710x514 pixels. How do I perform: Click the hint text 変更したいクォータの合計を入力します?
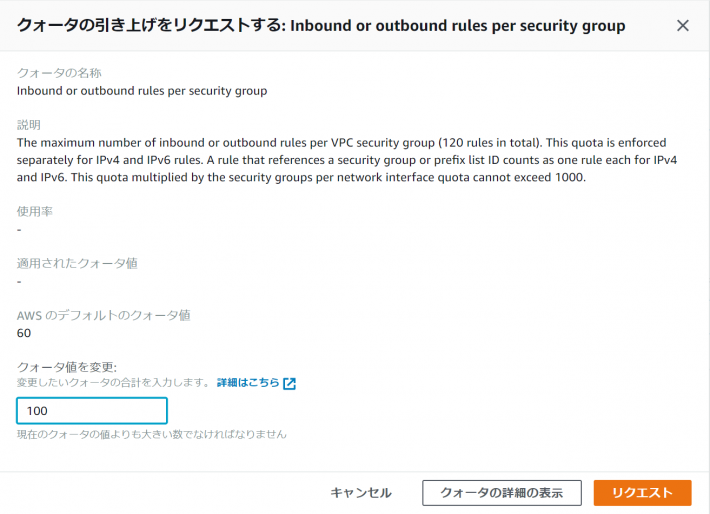tap(113, 383)
